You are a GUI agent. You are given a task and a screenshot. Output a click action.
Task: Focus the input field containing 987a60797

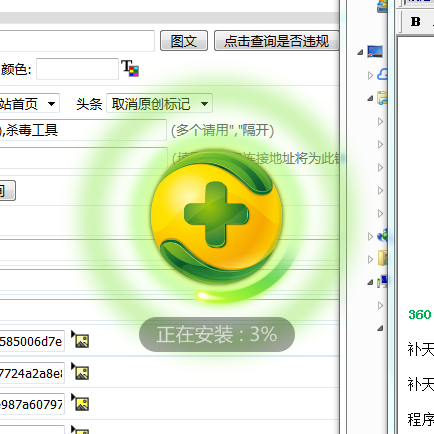[x=32, y=404]
